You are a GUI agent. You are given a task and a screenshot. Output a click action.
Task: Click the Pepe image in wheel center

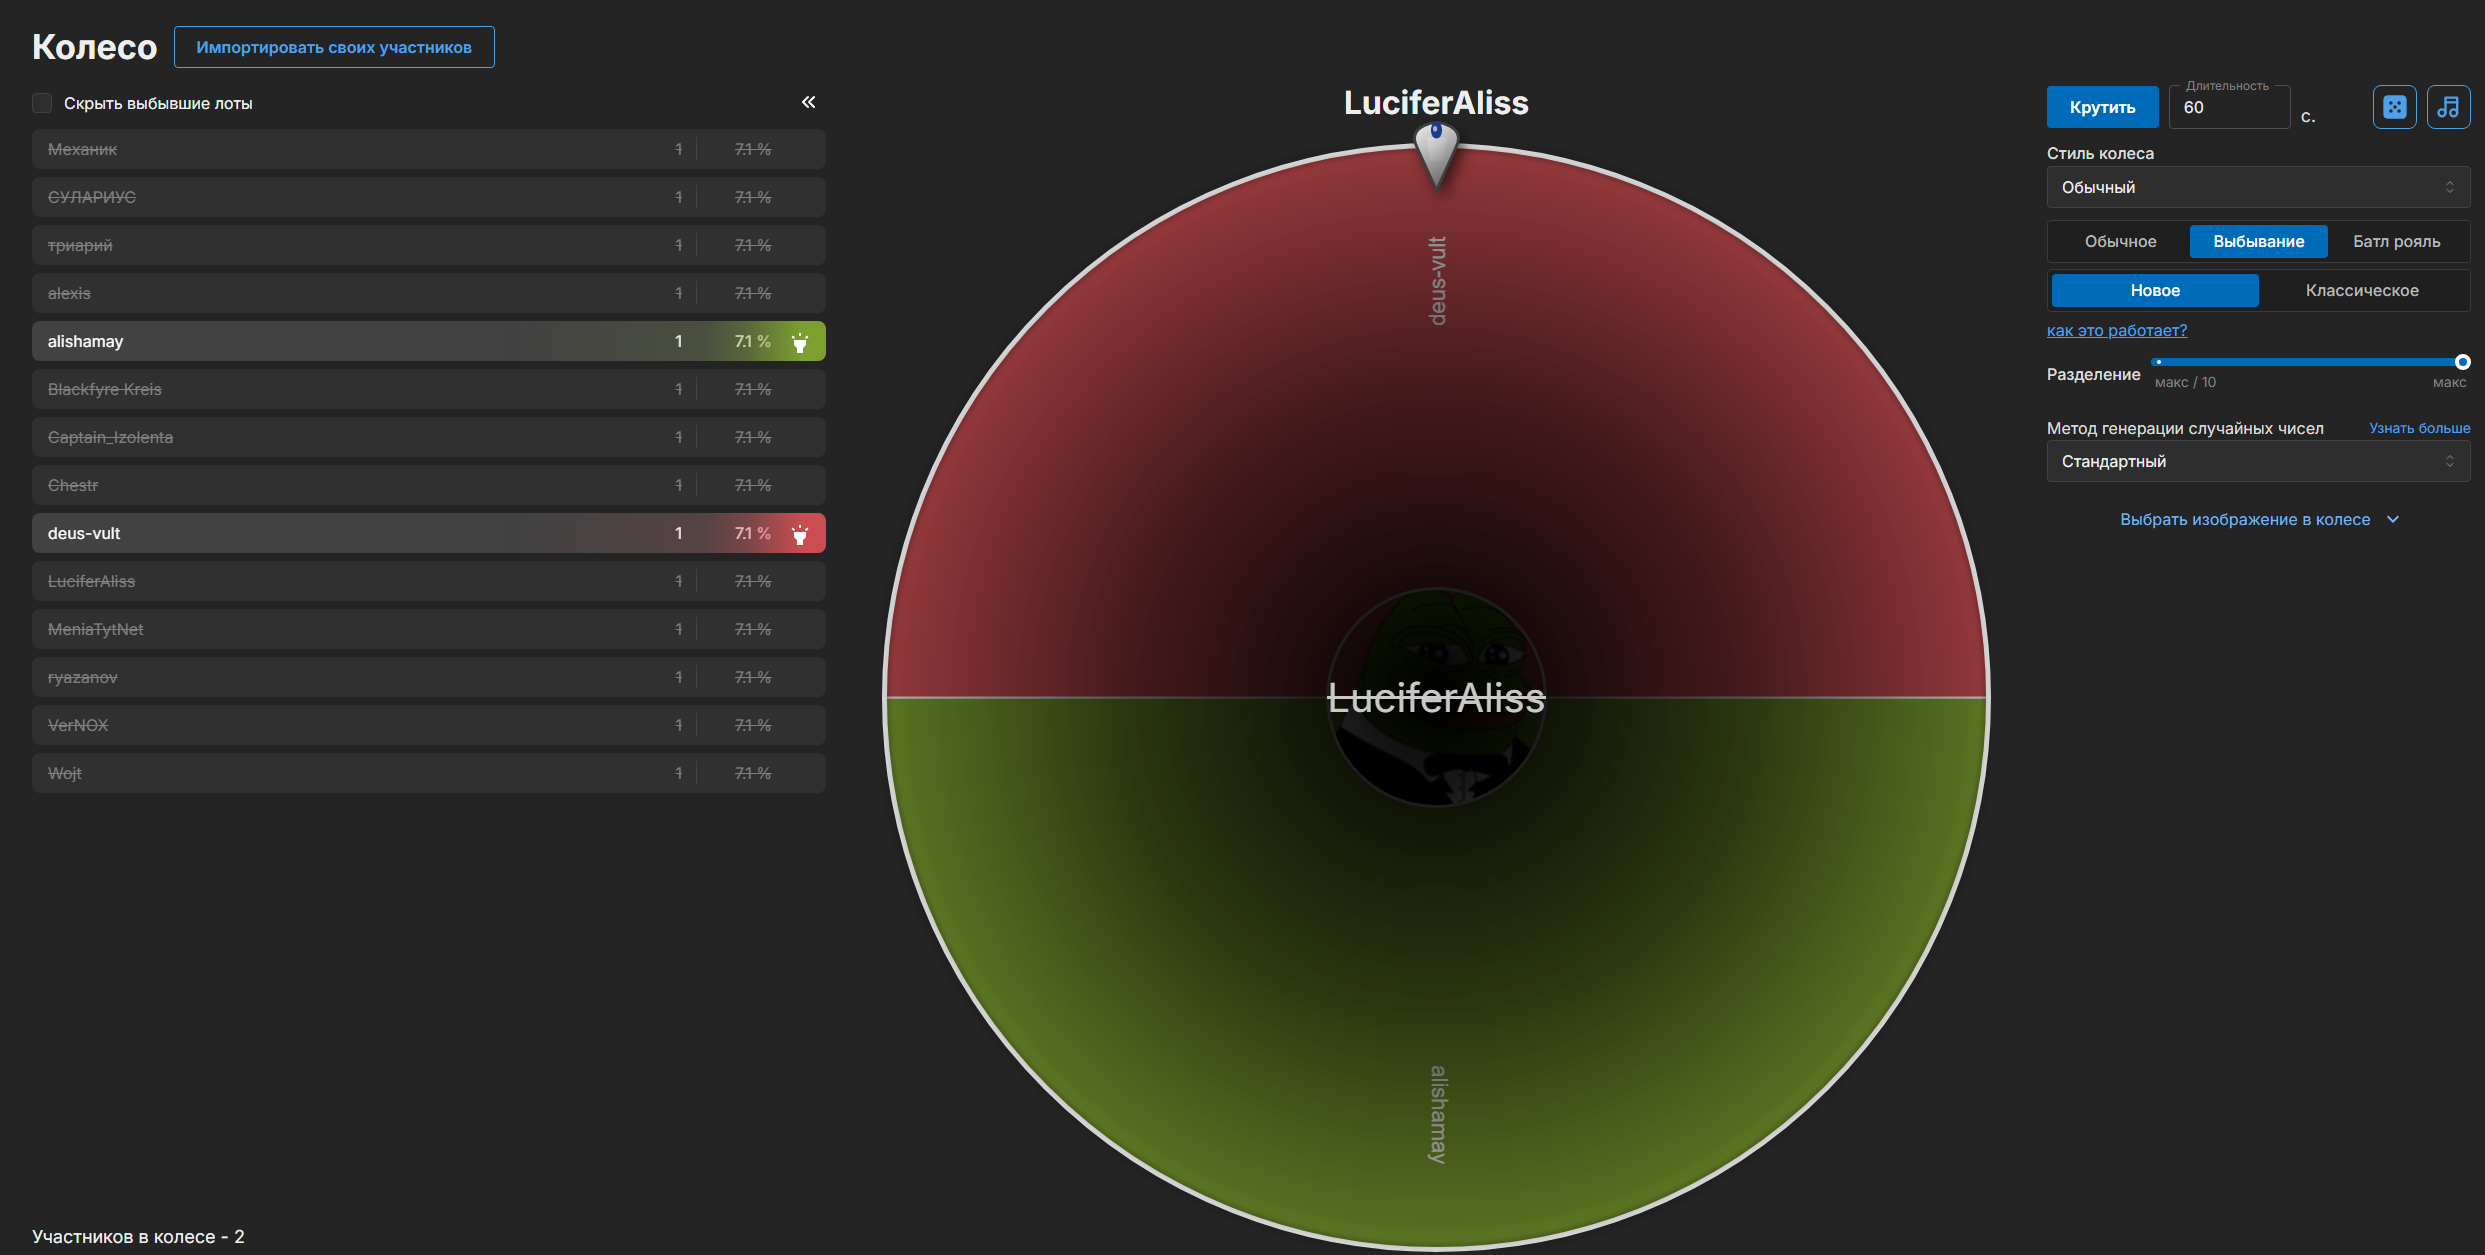(1436, 697)
